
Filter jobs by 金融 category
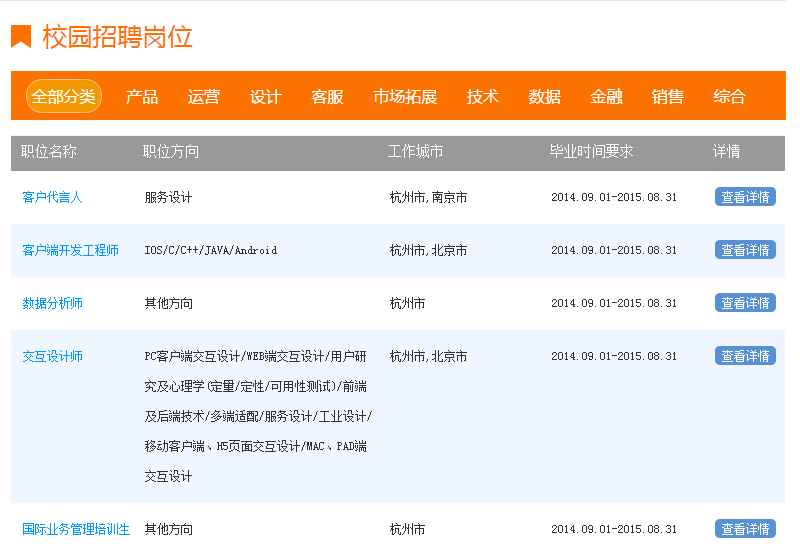(606, 96)
